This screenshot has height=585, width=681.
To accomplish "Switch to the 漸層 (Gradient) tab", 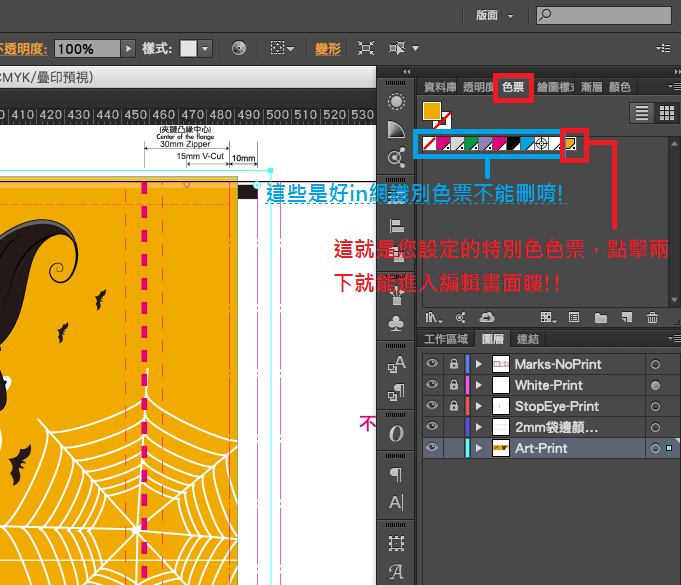I will [591, 87].
